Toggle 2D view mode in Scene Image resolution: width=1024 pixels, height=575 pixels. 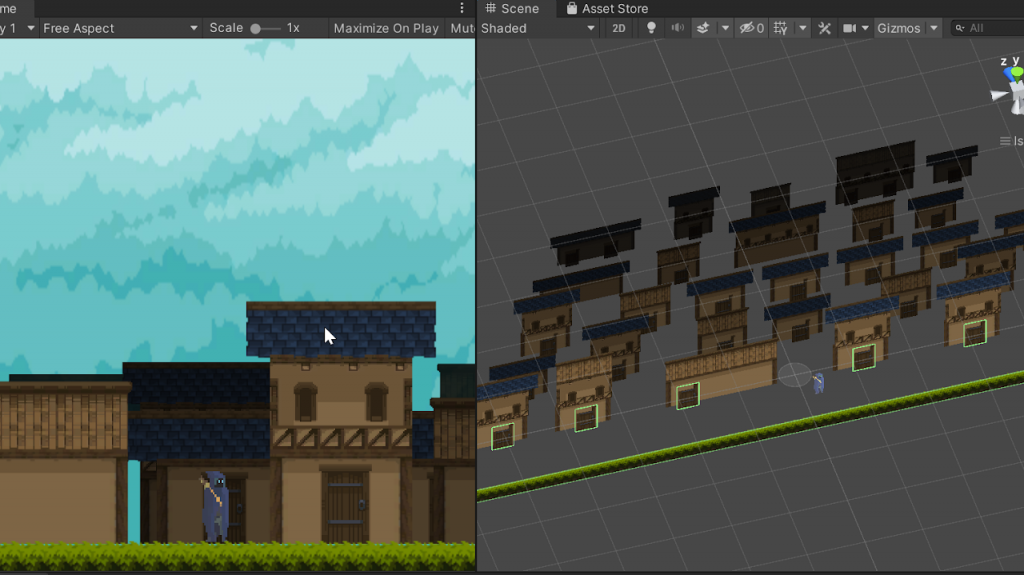tap(618, 28)
